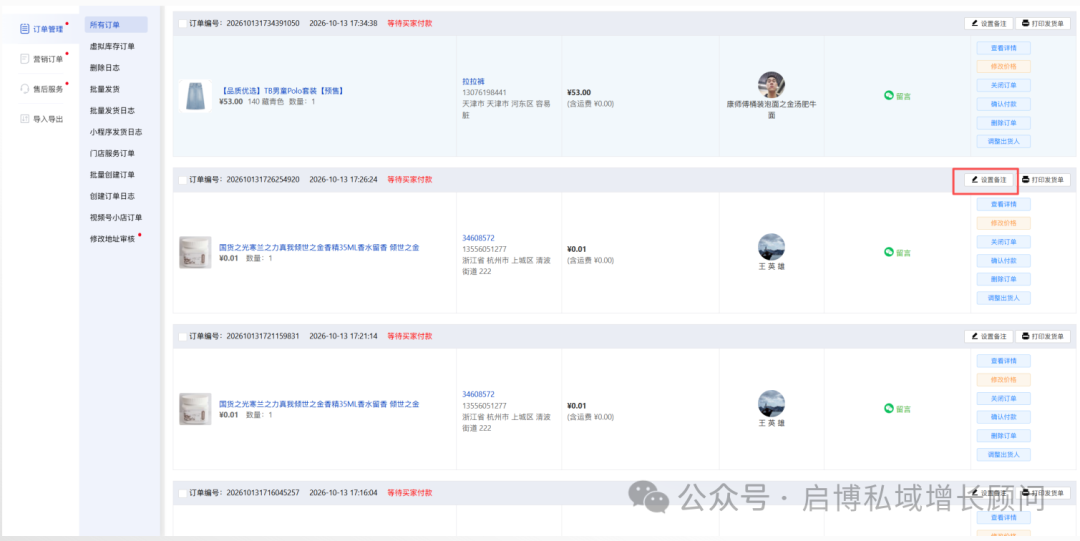Go to 修改地址审核 submenu item
The width and height of the screenshot is (1080, 541).
[112, 238]
